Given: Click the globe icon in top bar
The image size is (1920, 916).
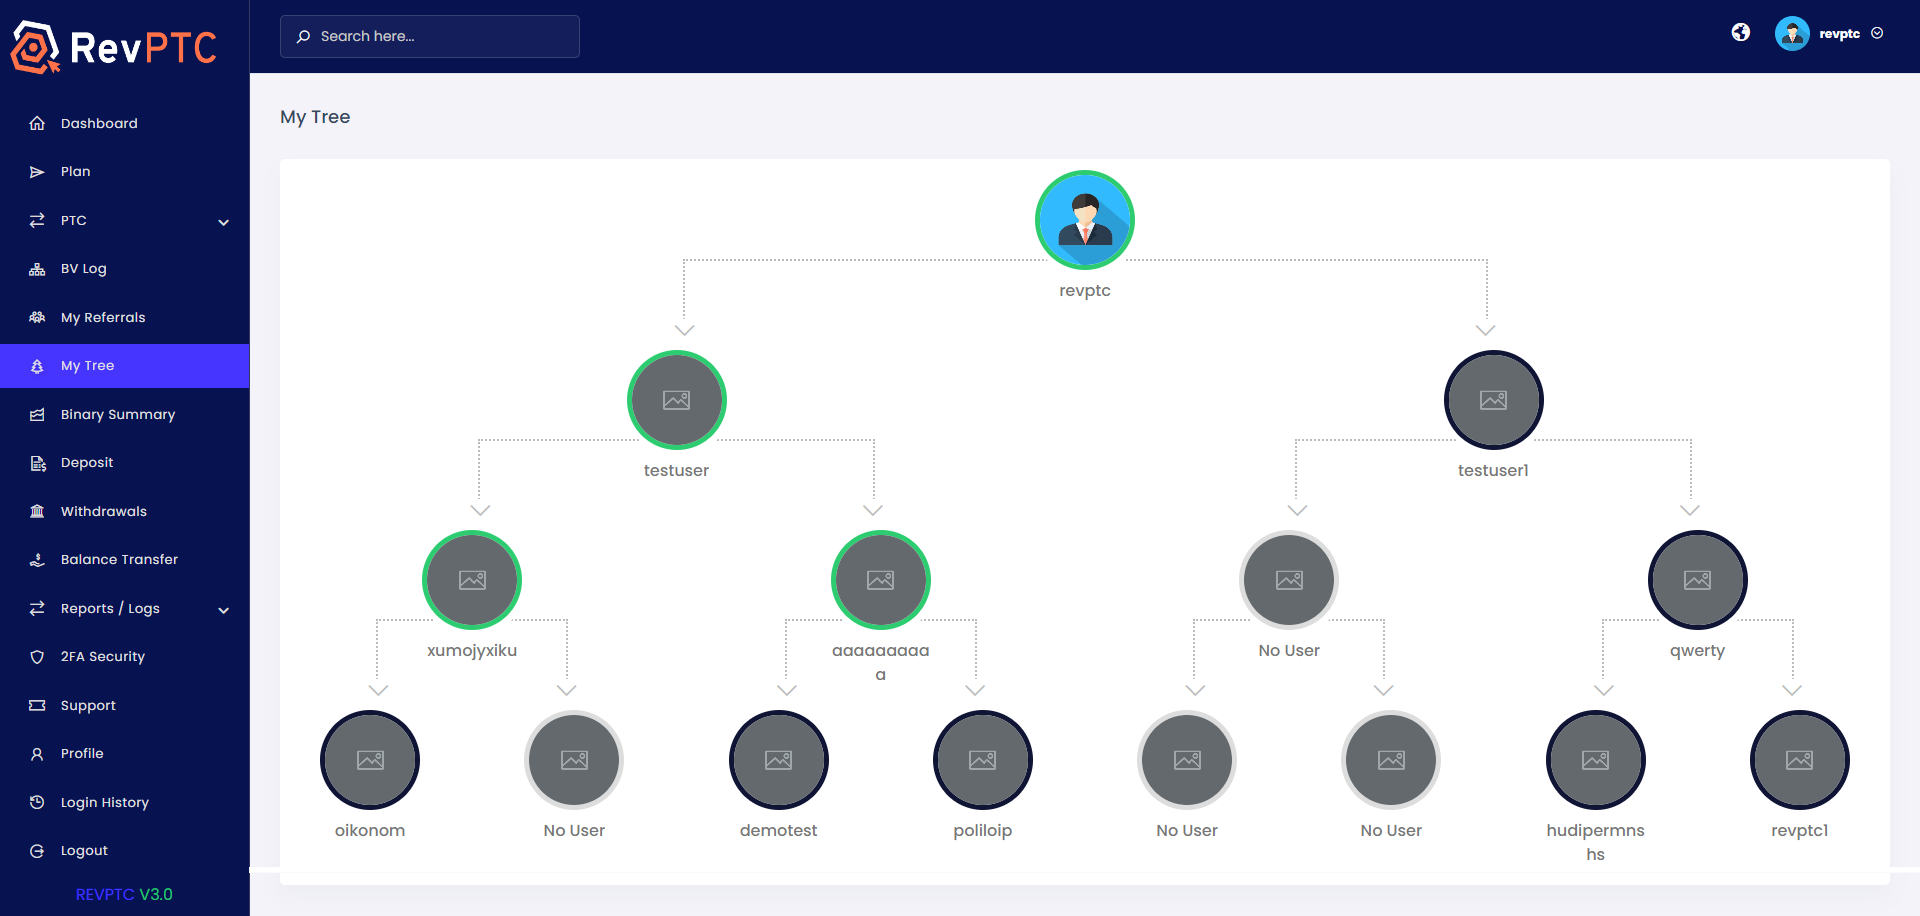Looking at the screenshot, I should point(1741,32).
